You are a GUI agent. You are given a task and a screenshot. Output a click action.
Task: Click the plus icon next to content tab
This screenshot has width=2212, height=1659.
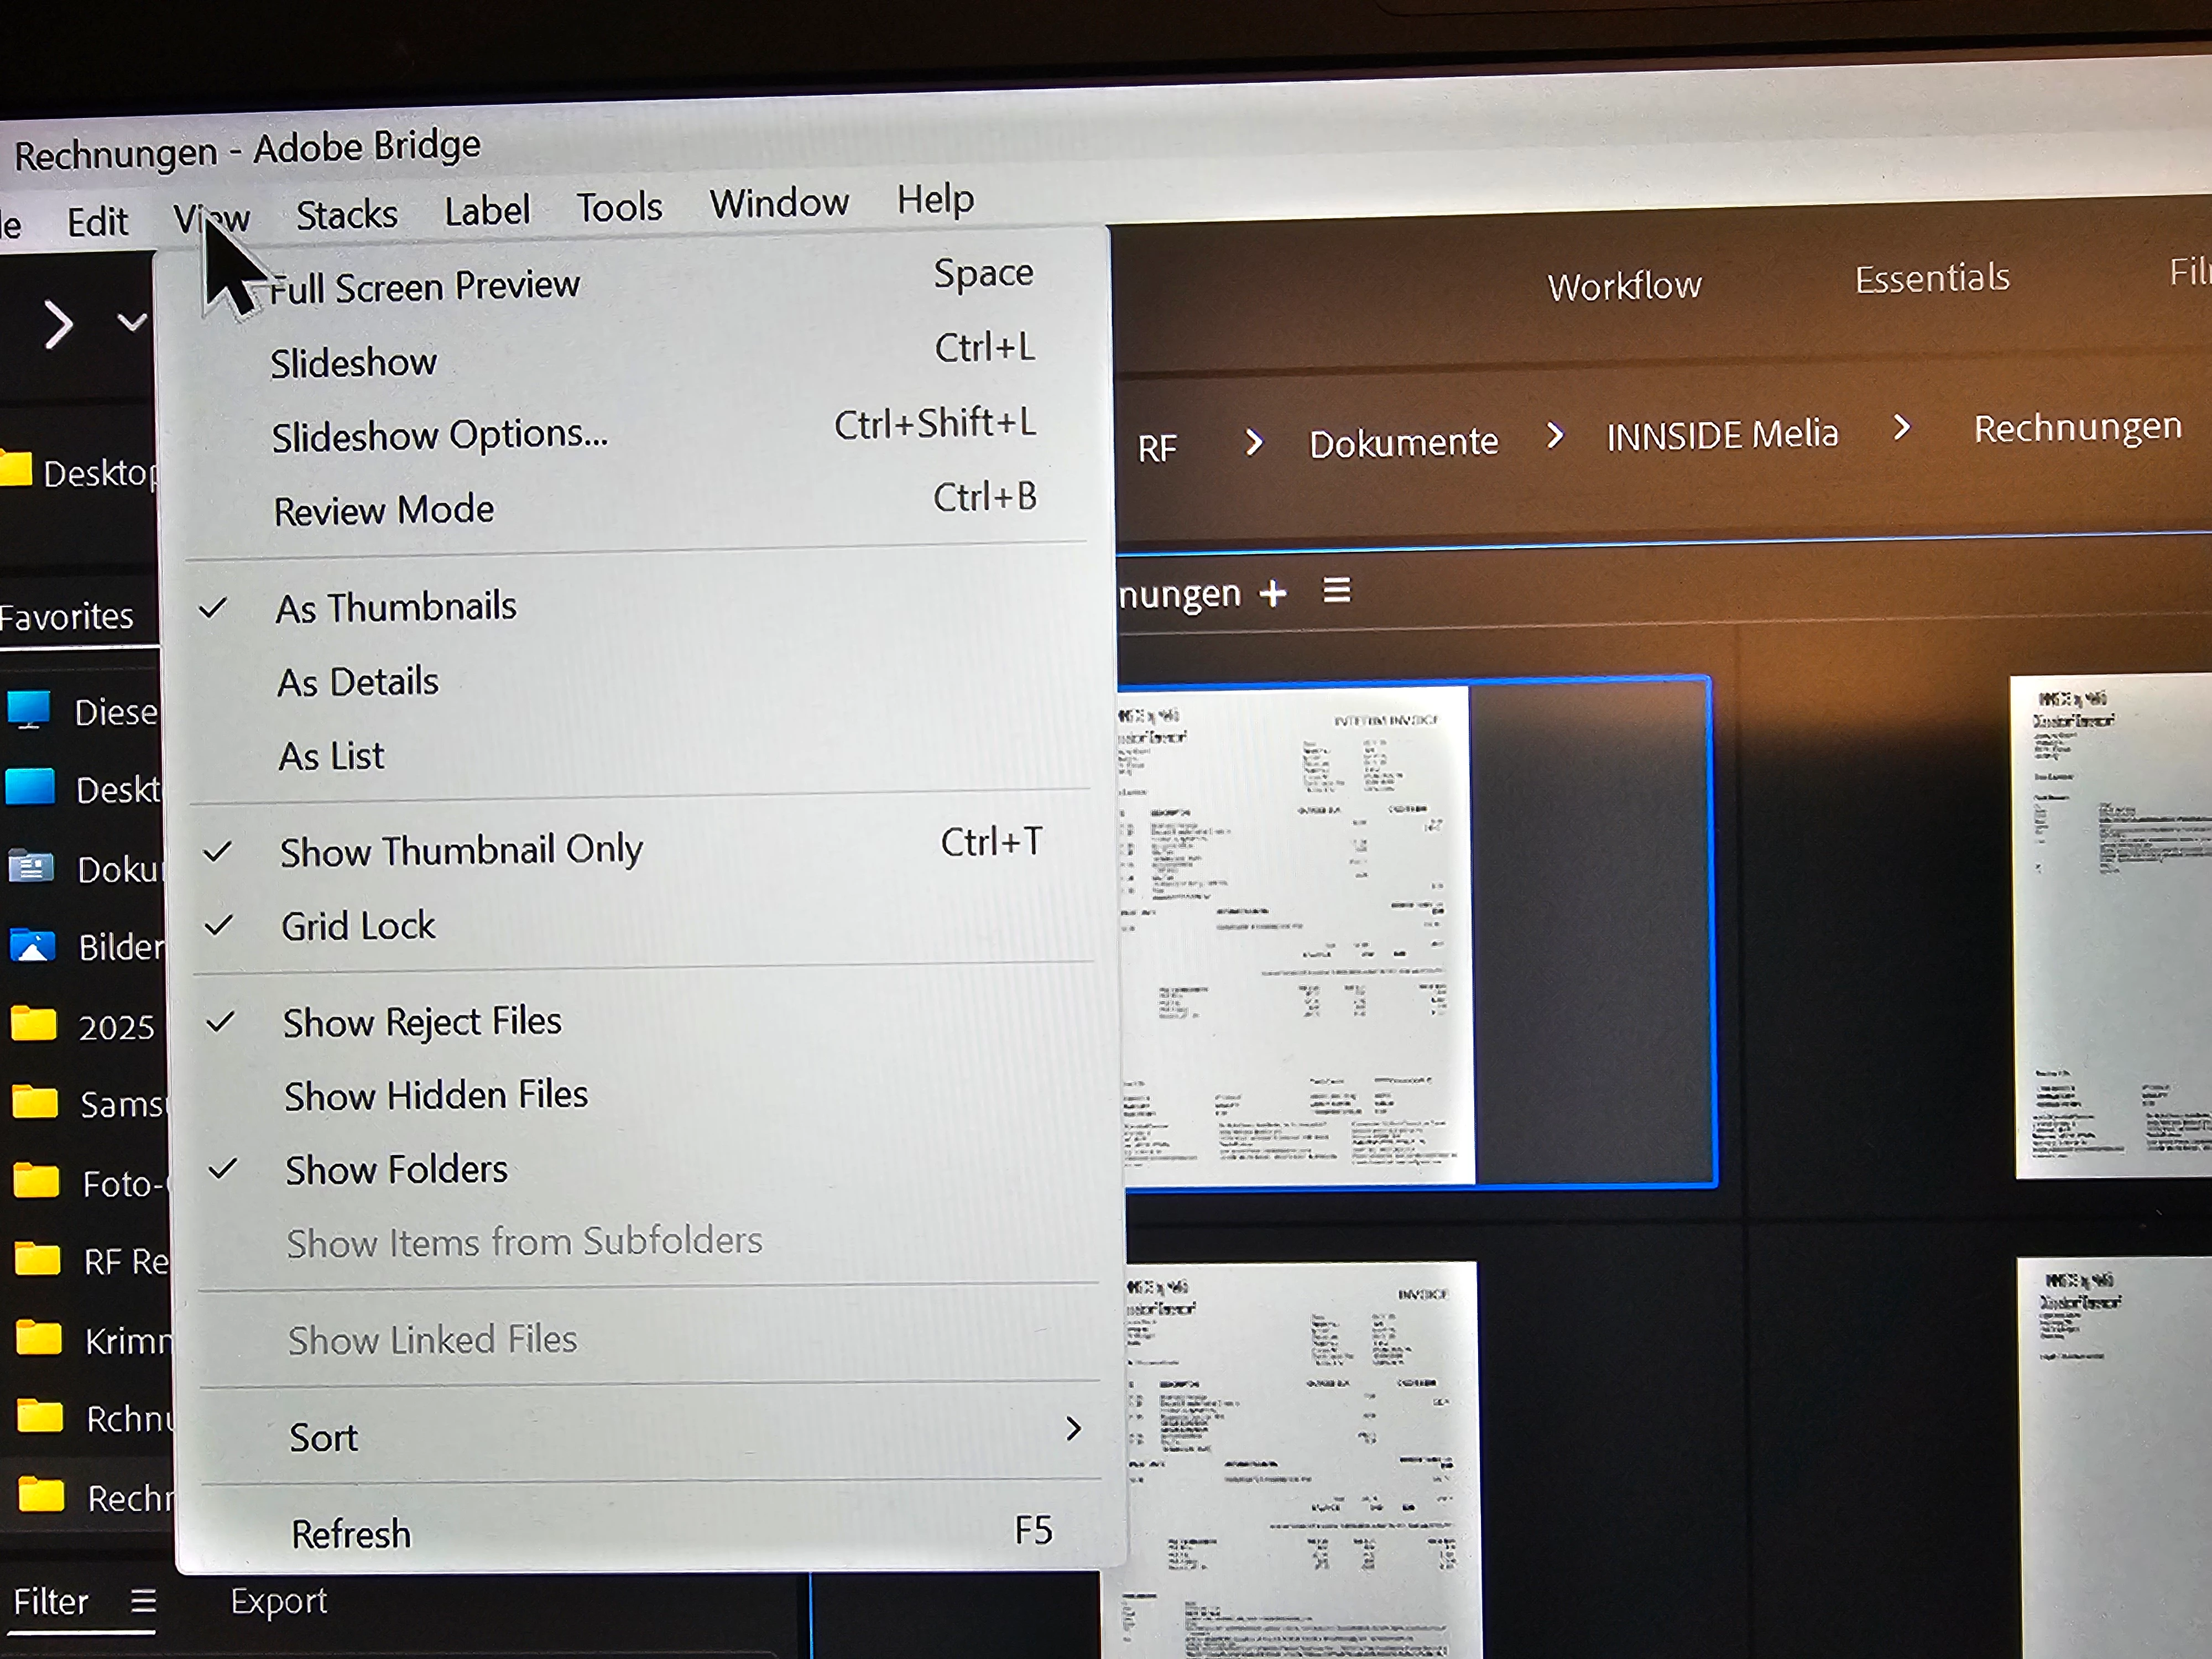tap(1272, 594)
